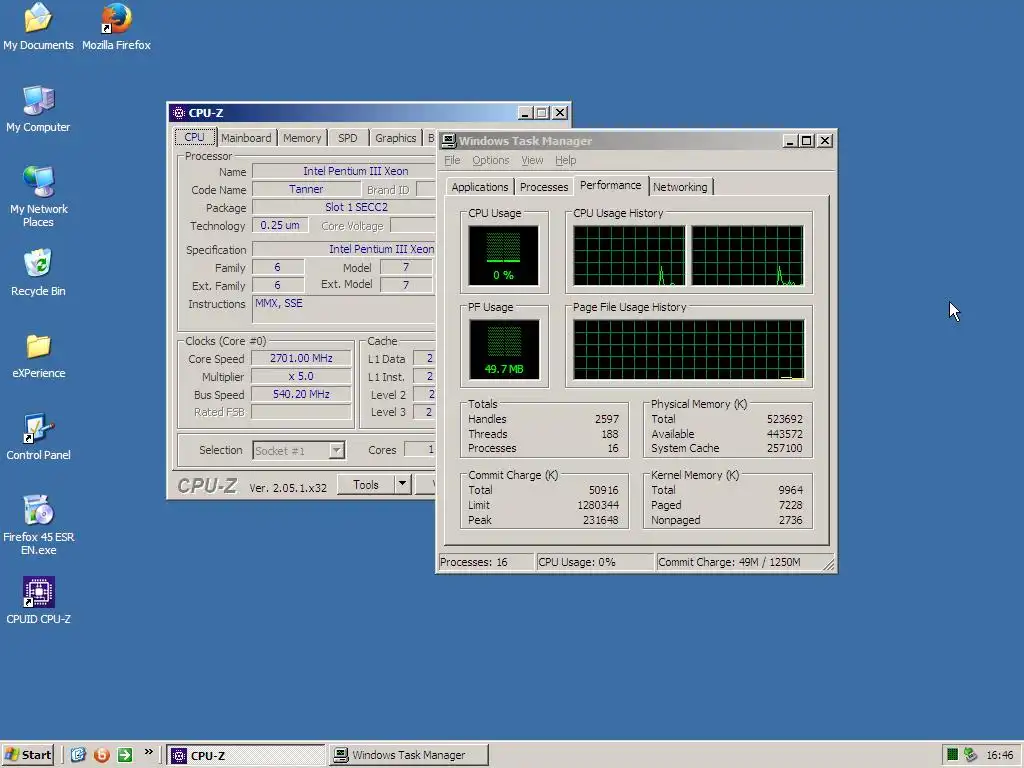Click the Multiplier value 'x 5.0'
This screenshot has height=768, width=1024.
[301, 376]
